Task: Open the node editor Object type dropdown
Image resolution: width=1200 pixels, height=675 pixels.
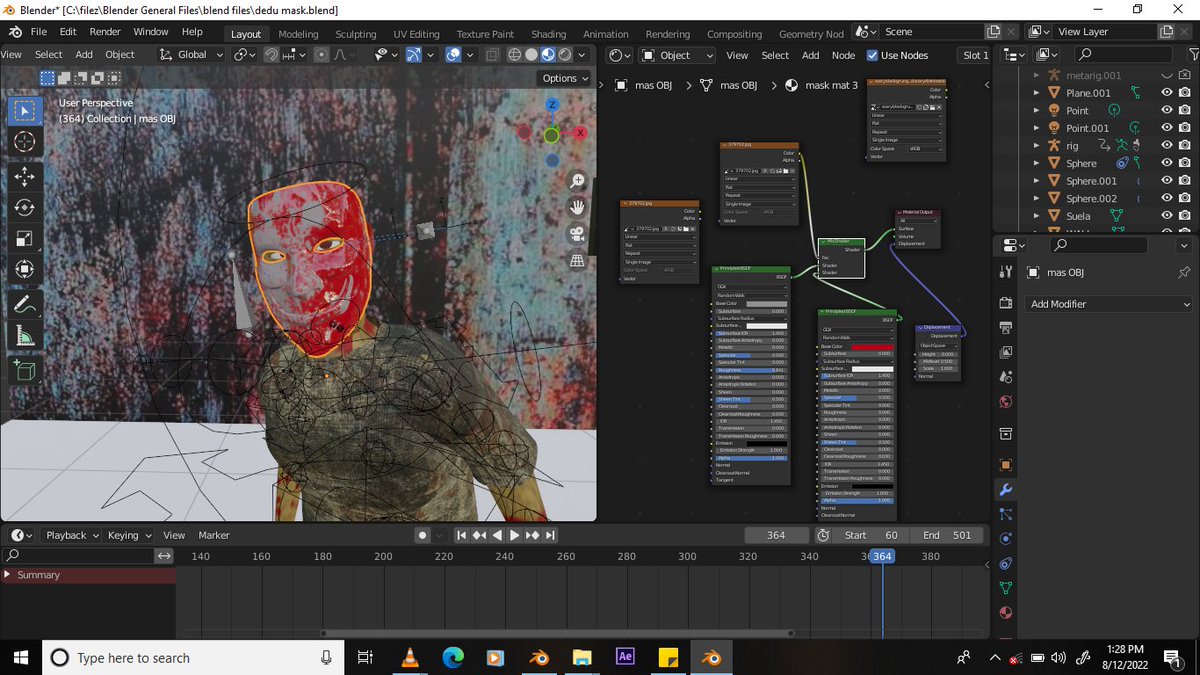Action: (x=679, y=55)
